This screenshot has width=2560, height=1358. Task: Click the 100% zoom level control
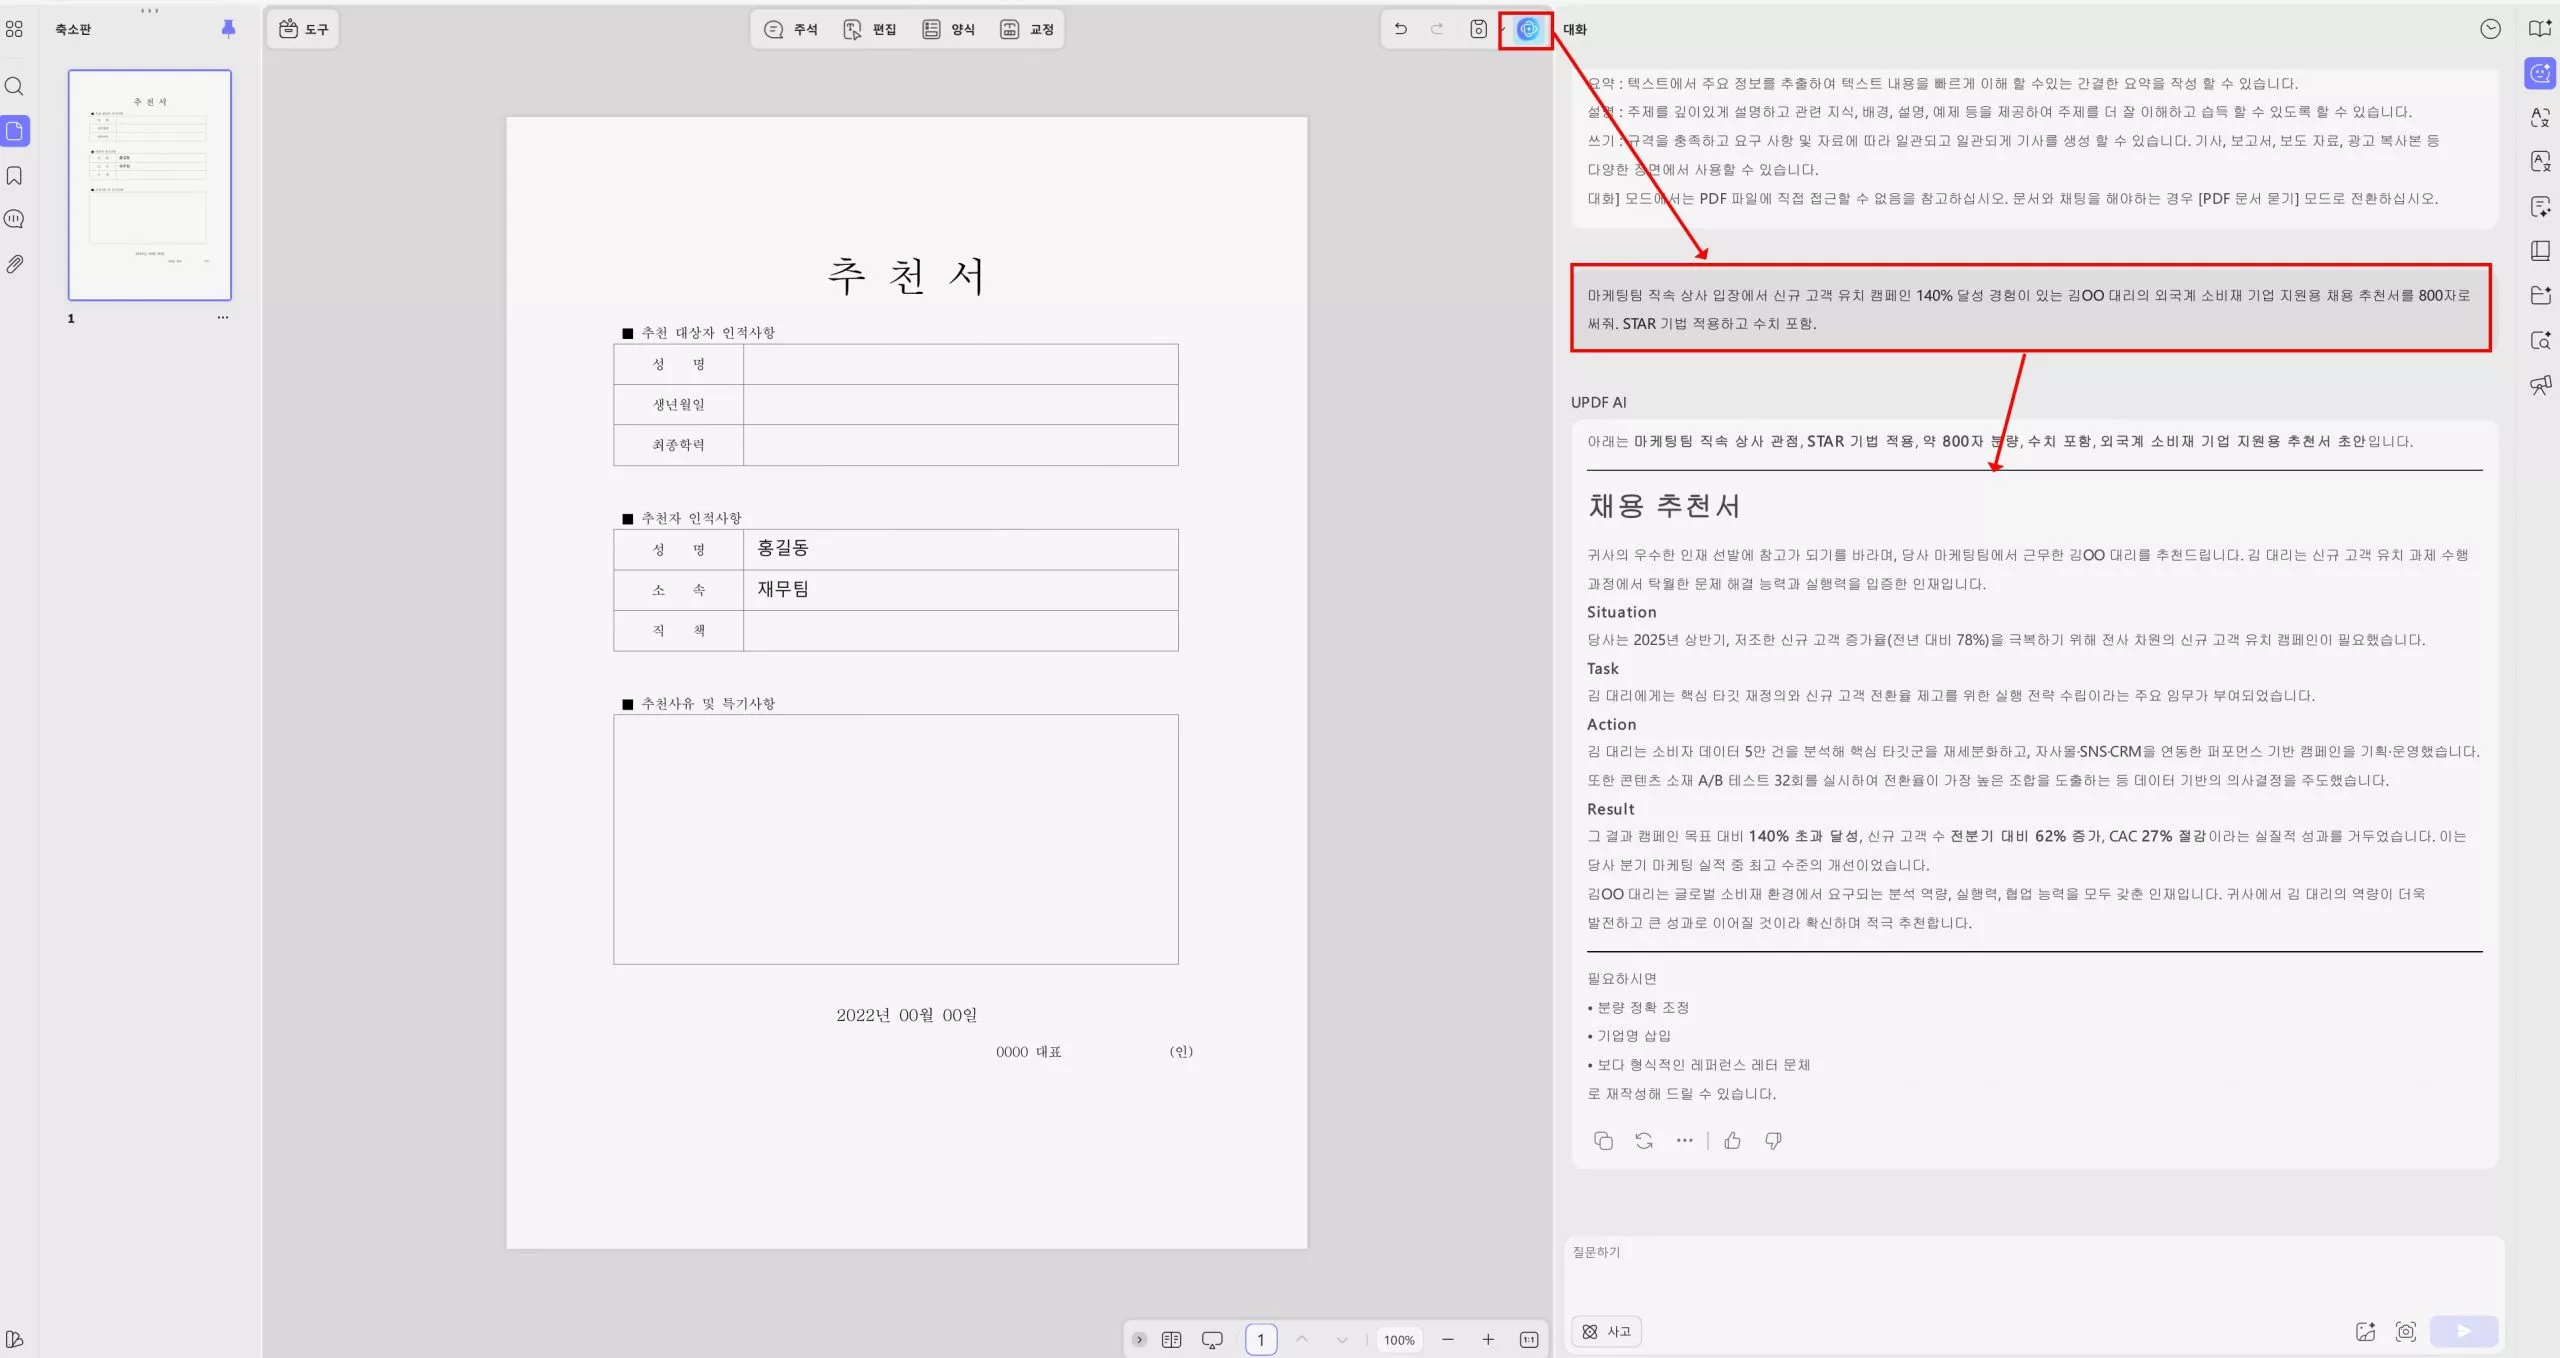coord(1398,1339)
